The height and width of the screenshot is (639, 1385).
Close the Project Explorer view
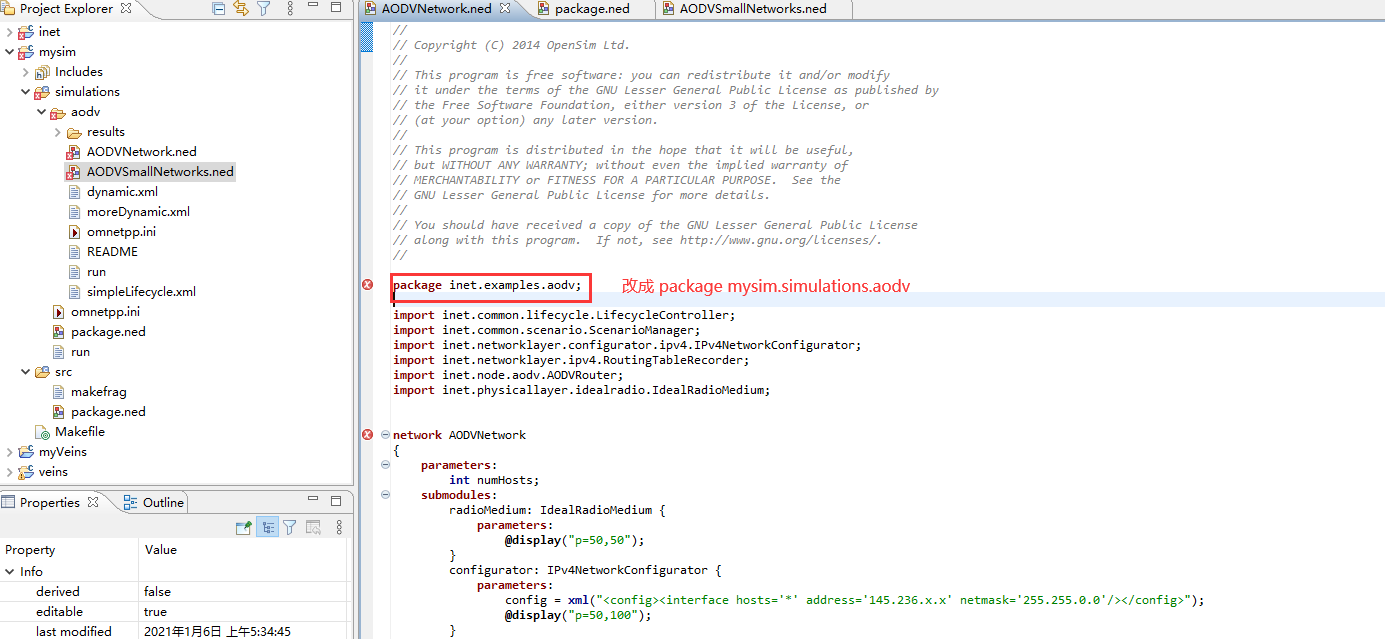tap(126, 8)
